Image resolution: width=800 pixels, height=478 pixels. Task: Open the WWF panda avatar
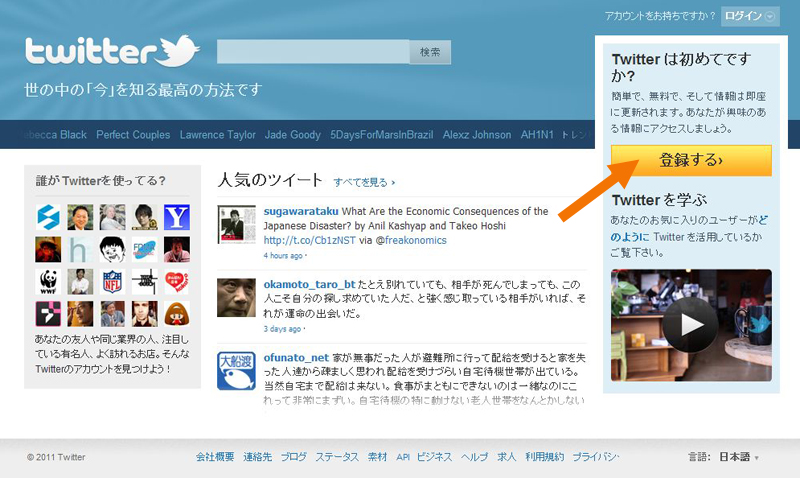click(48, 282)
